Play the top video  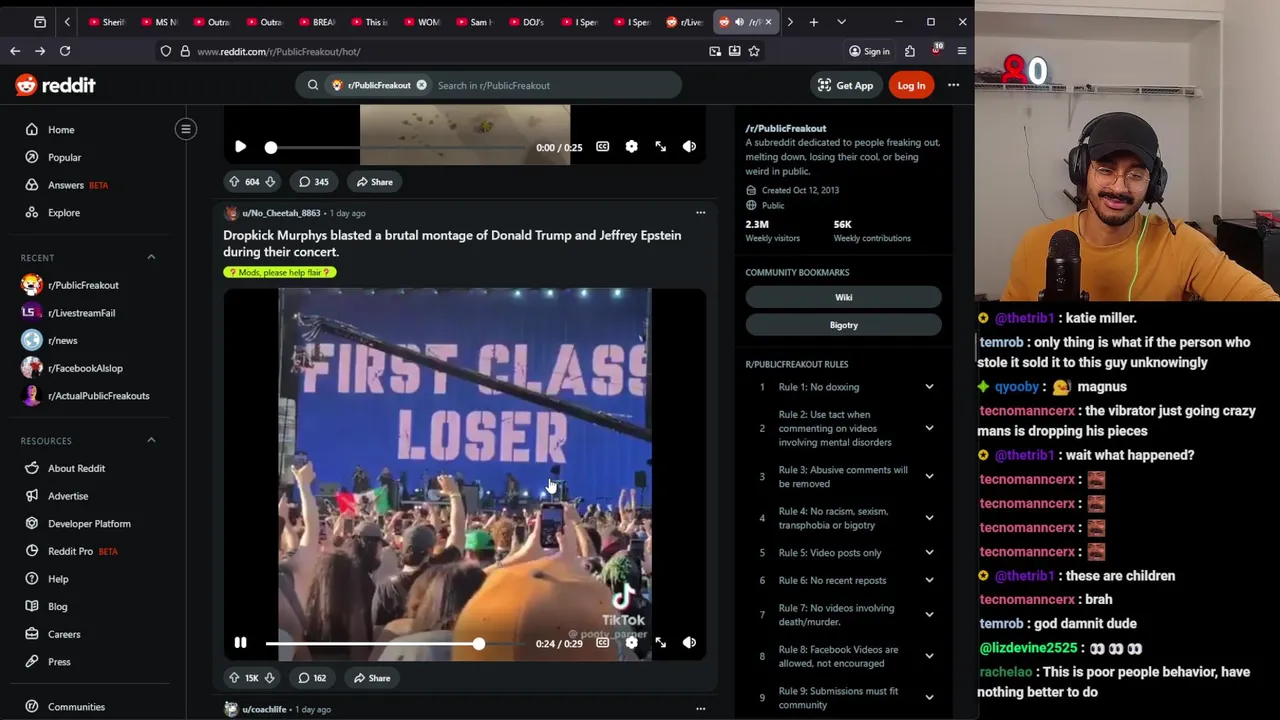pyautogui.click(x=240, y=147)
